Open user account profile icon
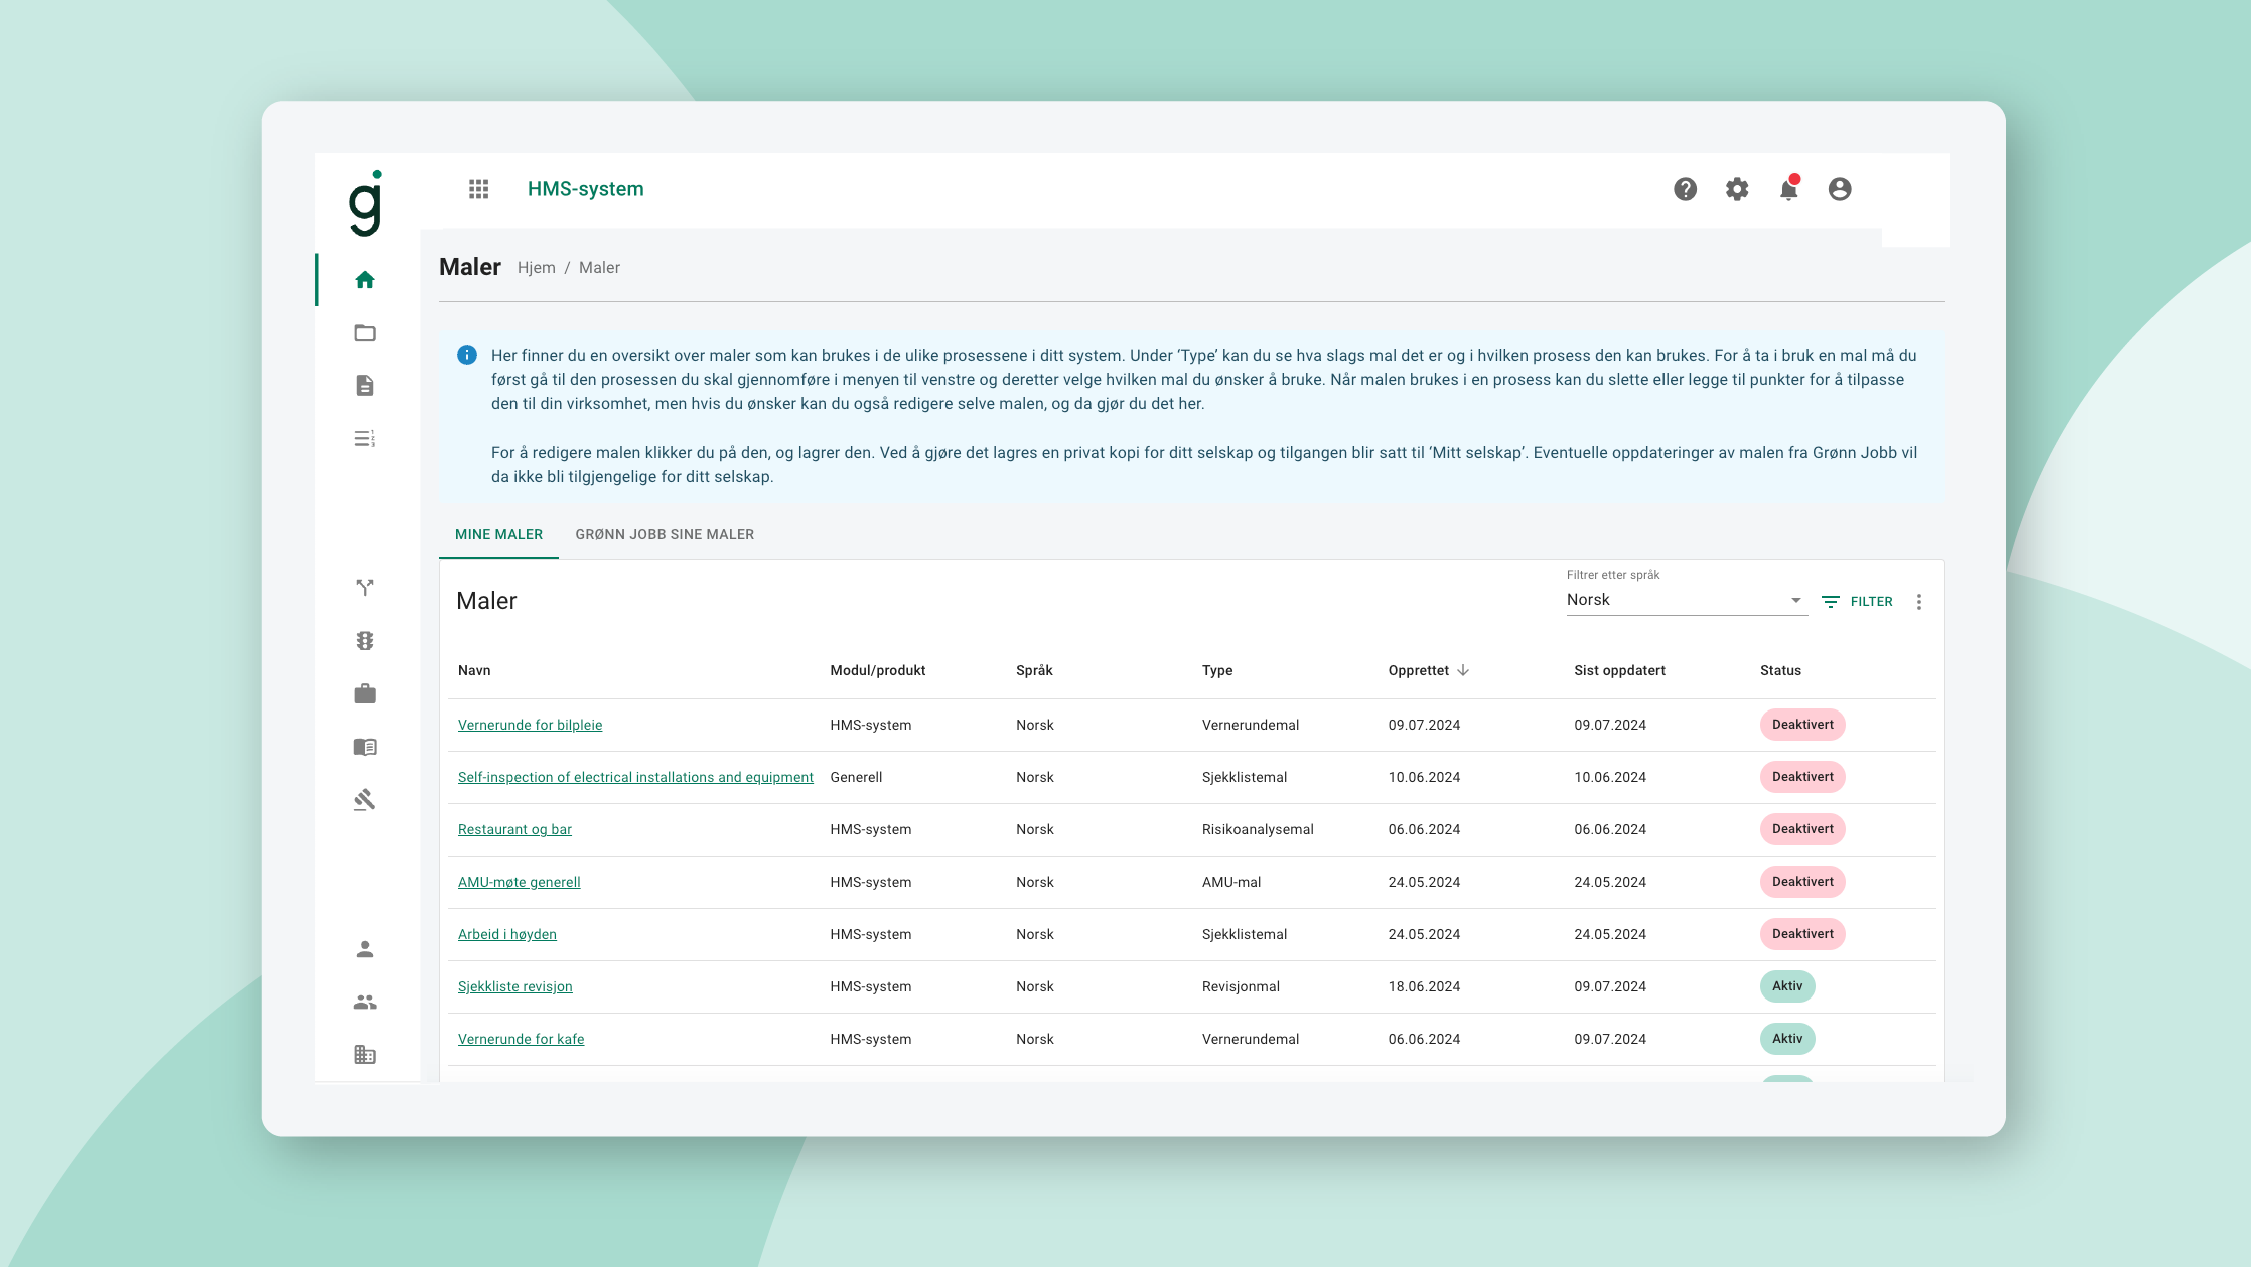Viewport: 2251px width, 1267px height. coord(1839,189)
